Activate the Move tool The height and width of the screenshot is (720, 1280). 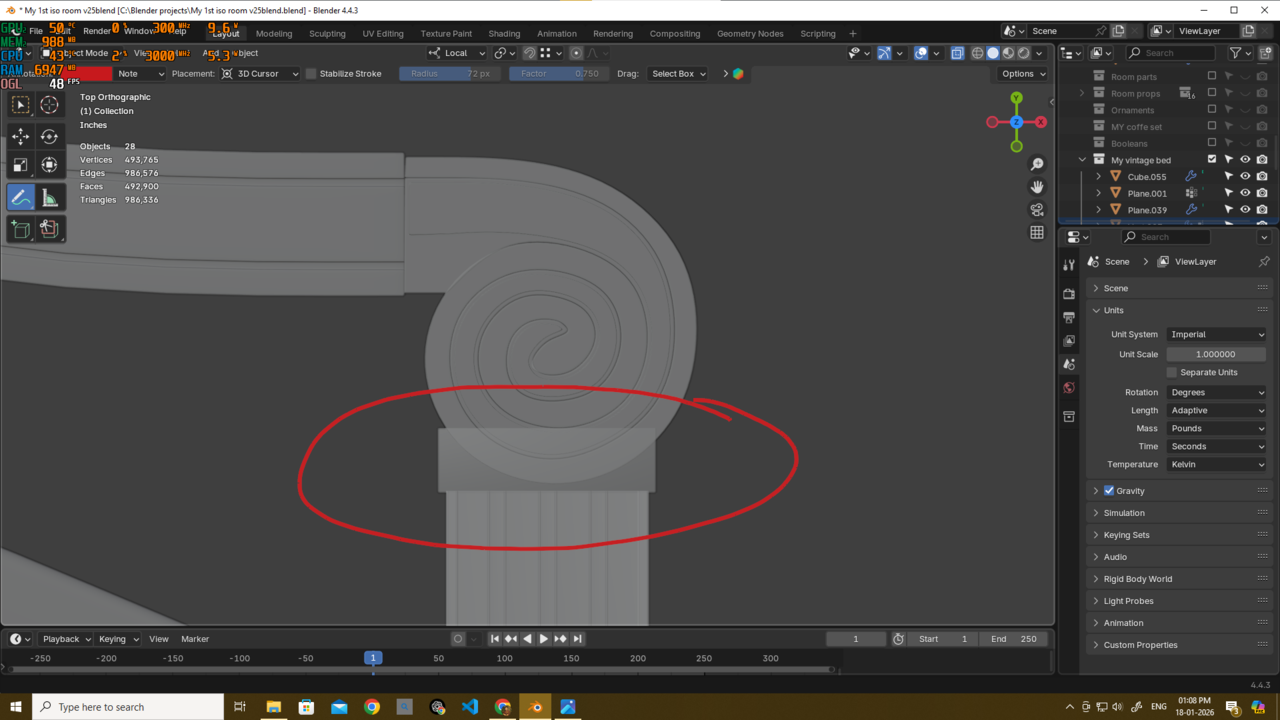click(x=20, y=136)
